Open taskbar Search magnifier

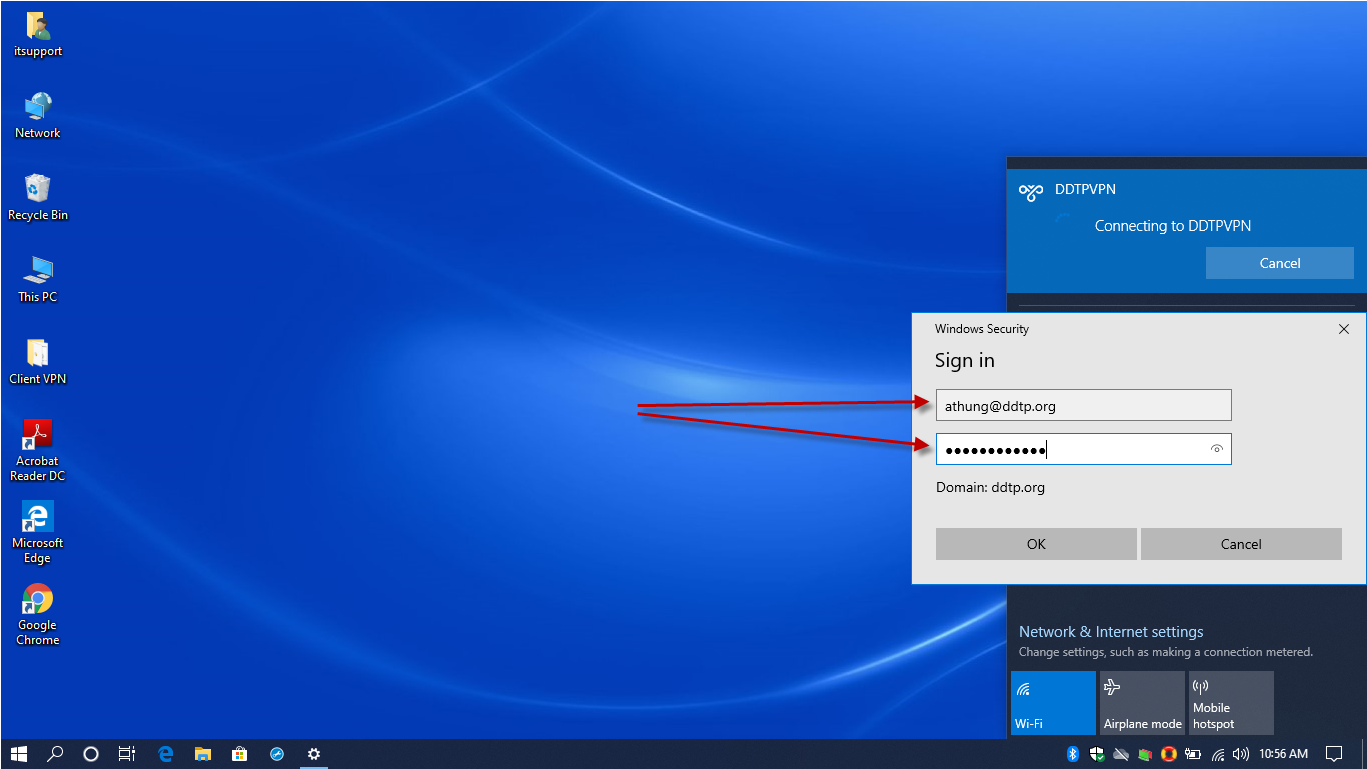[55, 754]
